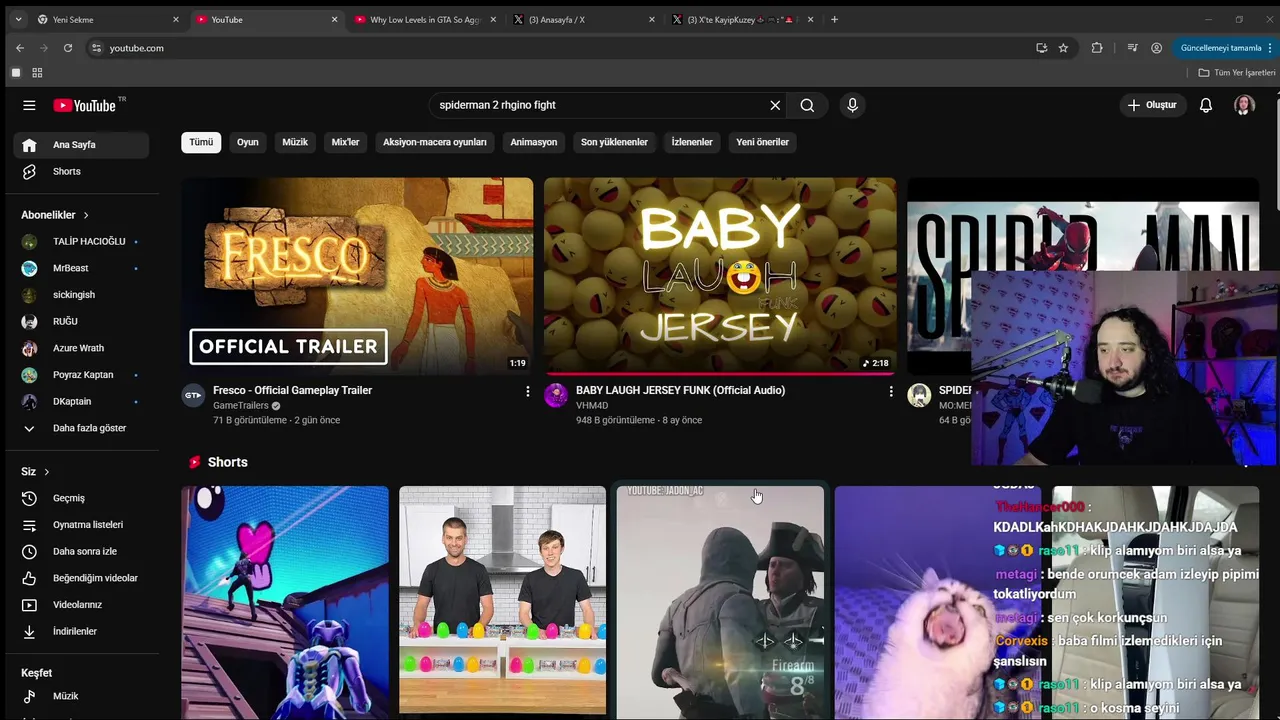The image size is (1280, 720).
Task: Open Videolarınız in the sidebar
Action: click(x=81, y=605)
